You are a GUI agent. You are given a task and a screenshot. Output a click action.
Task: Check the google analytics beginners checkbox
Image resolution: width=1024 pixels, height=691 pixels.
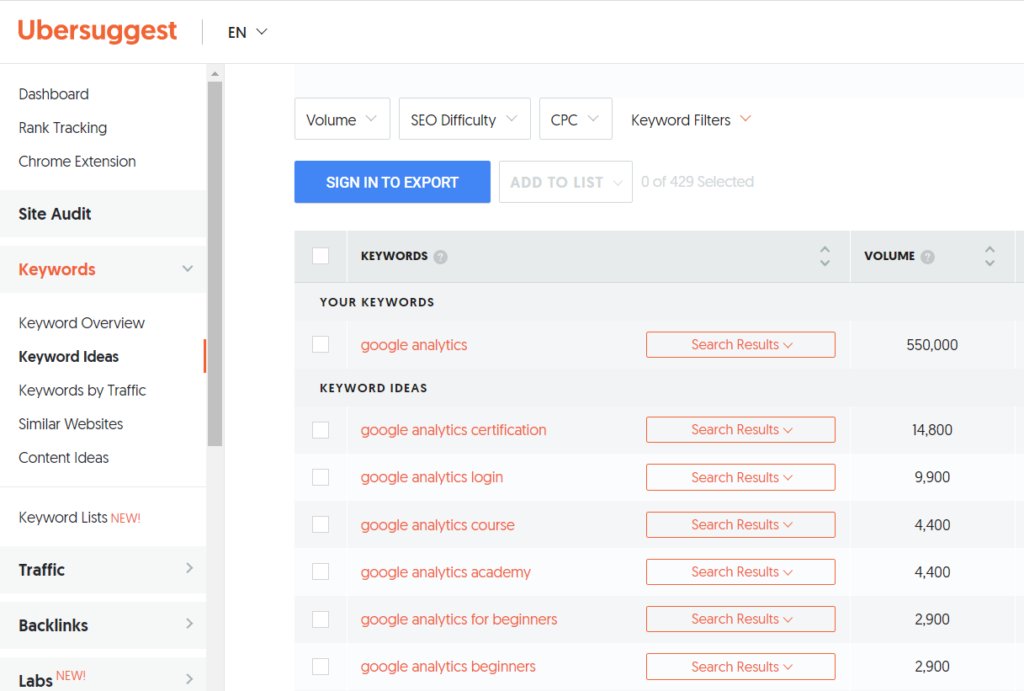point(321,666)
